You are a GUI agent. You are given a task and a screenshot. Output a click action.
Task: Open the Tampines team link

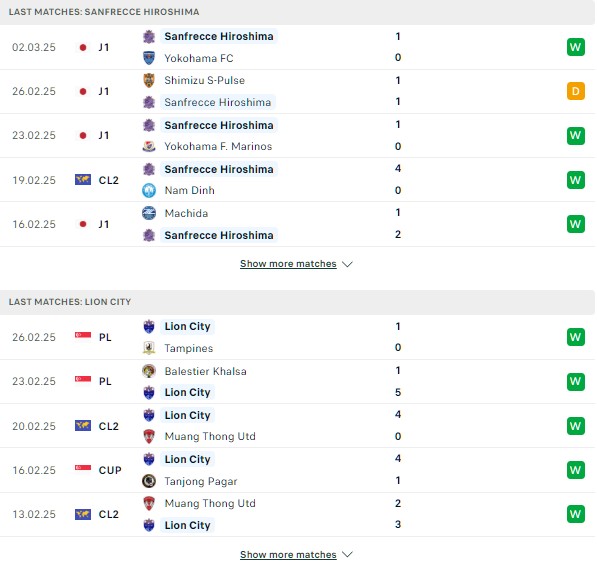(x=189, y=348)
